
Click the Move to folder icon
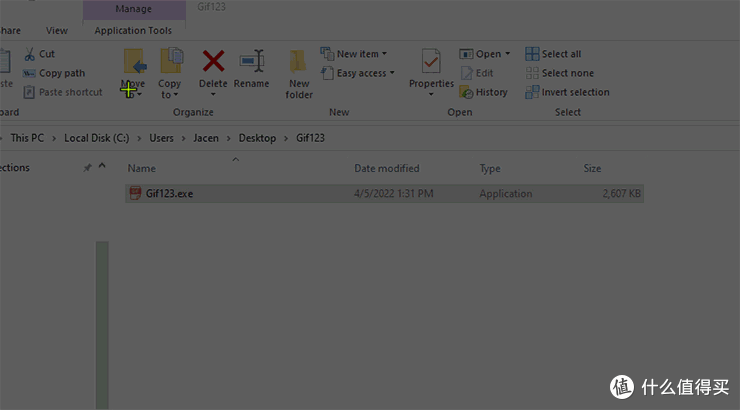click(135, 61)
